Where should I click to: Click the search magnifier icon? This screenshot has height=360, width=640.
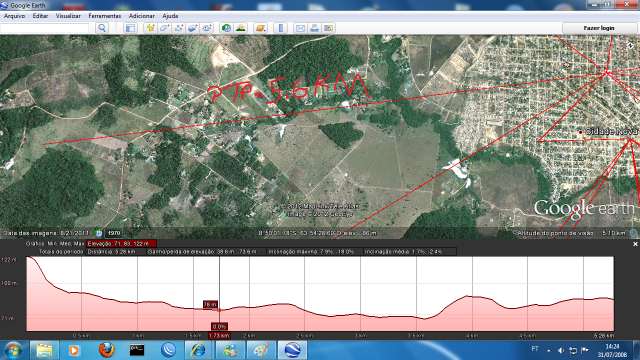[102, 28]
